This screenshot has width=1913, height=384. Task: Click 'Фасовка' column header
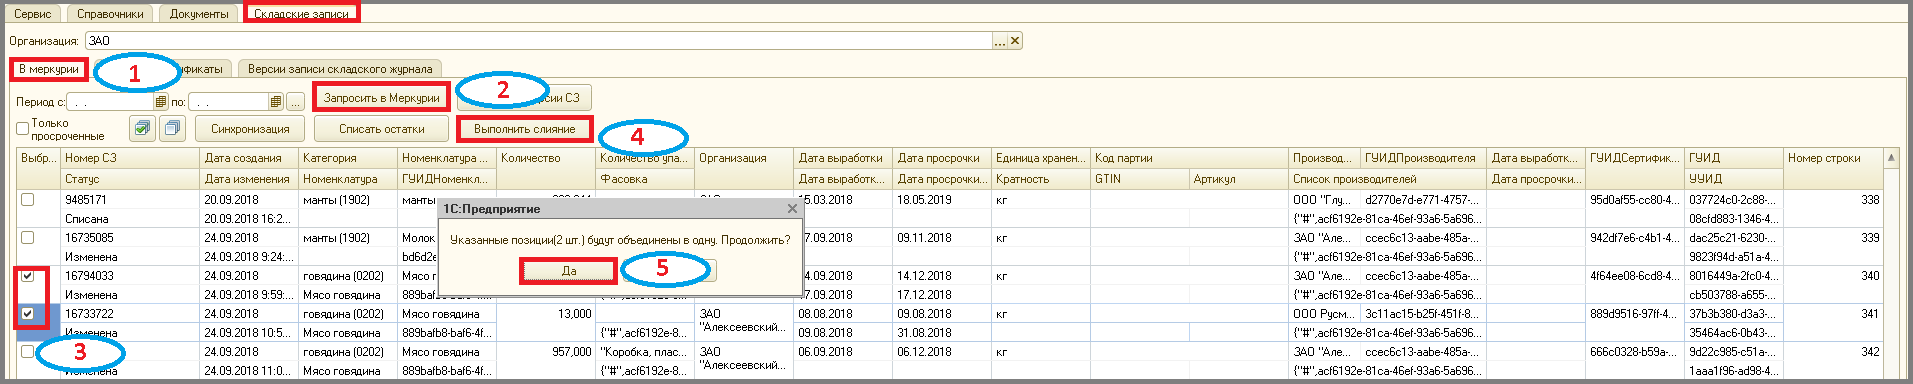[x=646, y=179]
